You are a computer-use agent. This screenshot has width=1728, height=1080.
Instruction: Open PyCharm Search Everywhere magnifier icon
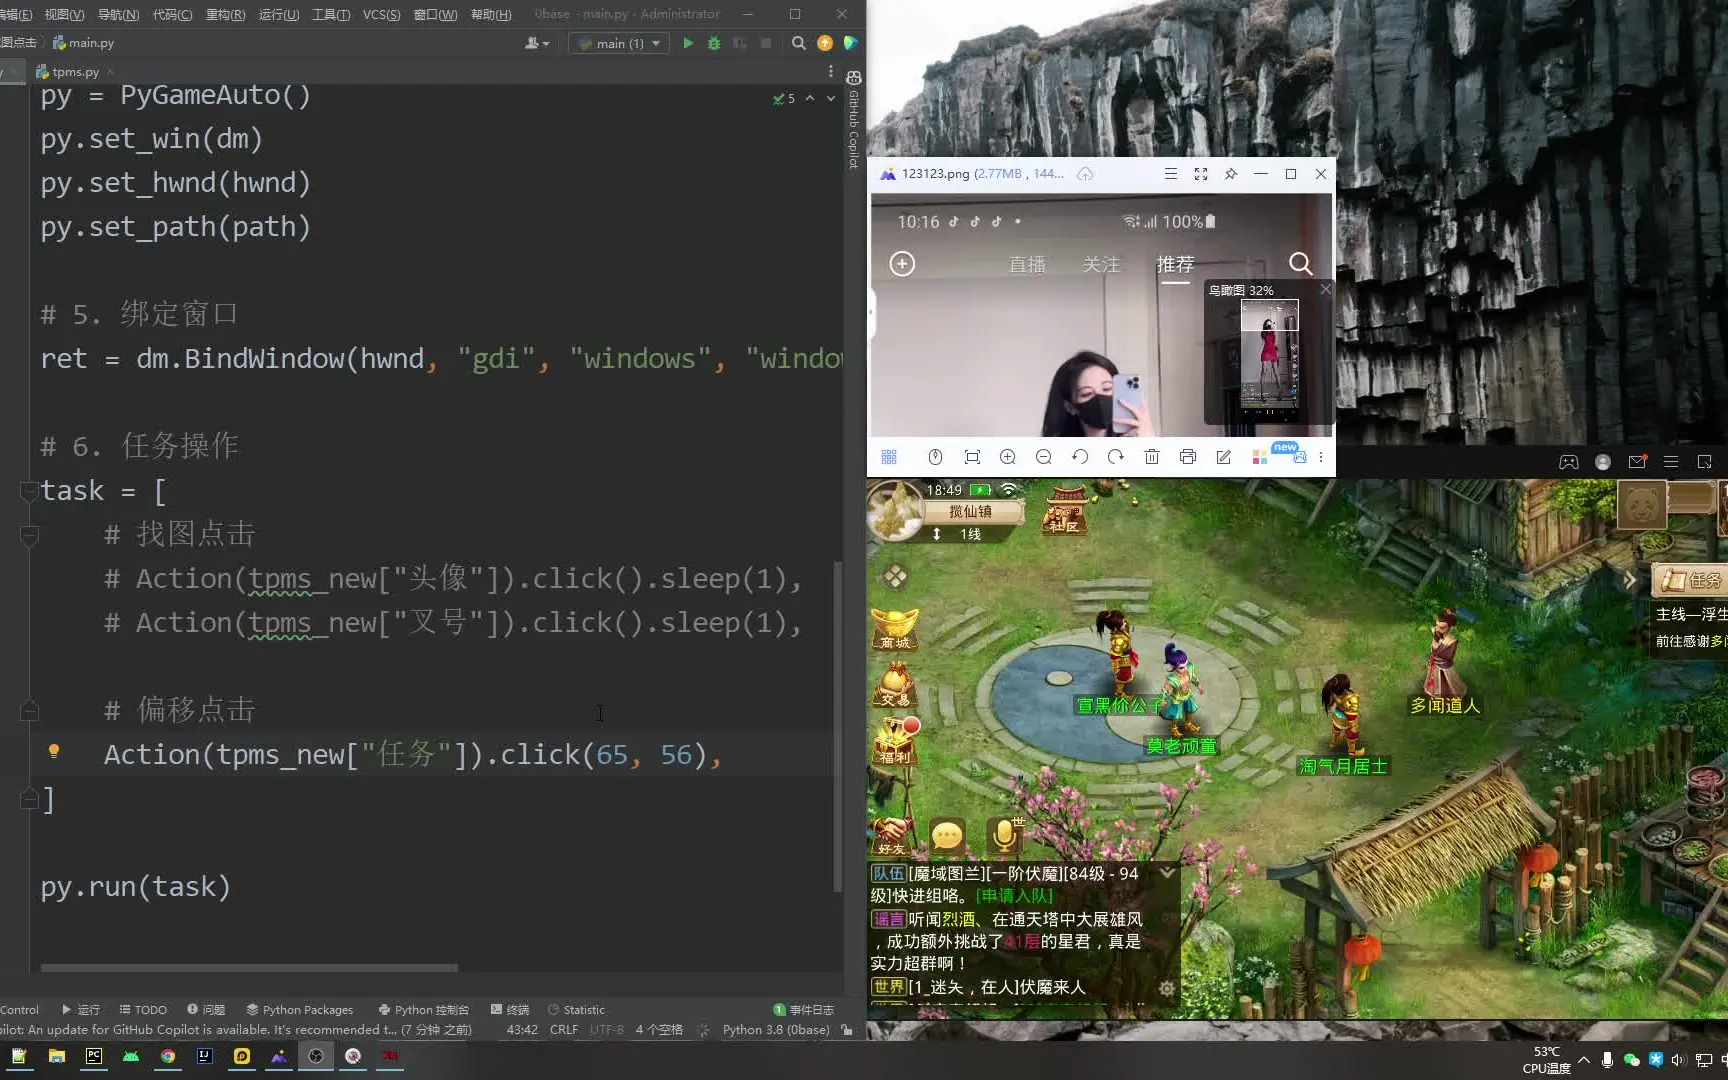point(798,43)
